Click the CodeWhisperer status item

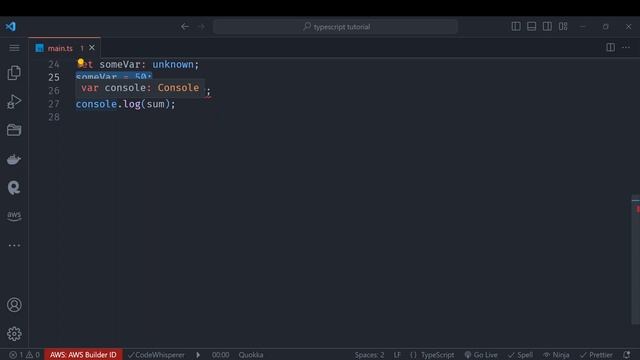click(x=156, y=355)
